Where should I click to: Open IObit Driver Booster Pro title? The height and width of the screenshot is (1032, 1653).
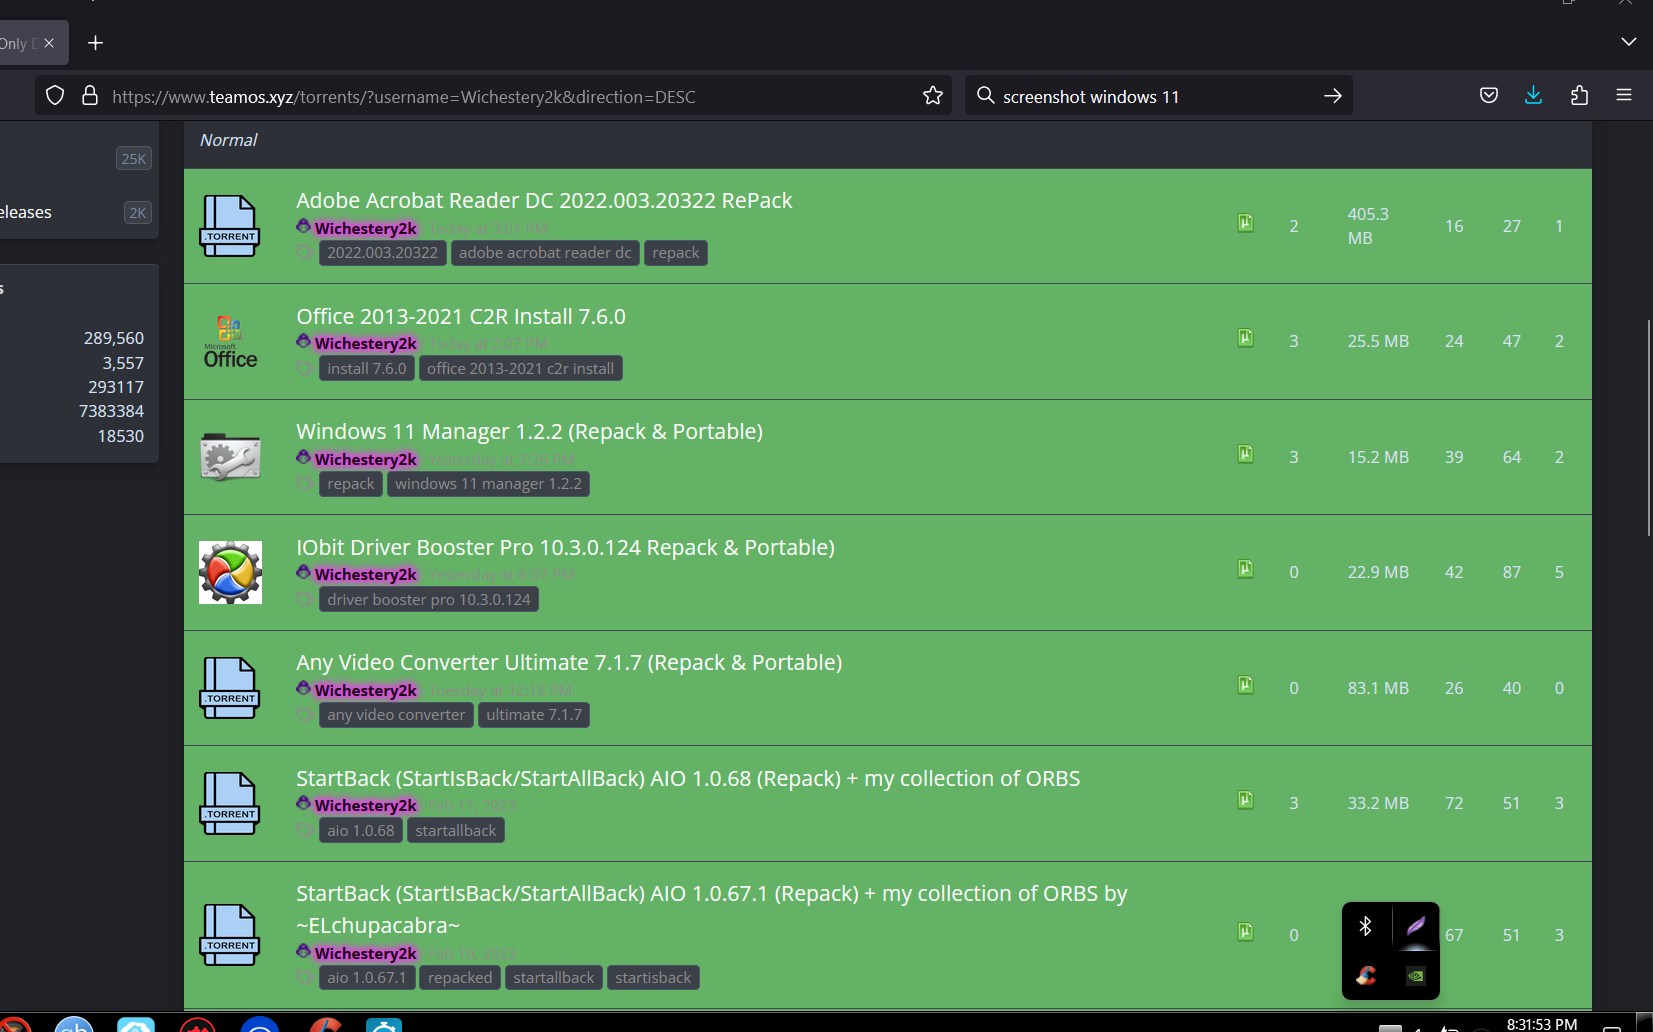565,547
